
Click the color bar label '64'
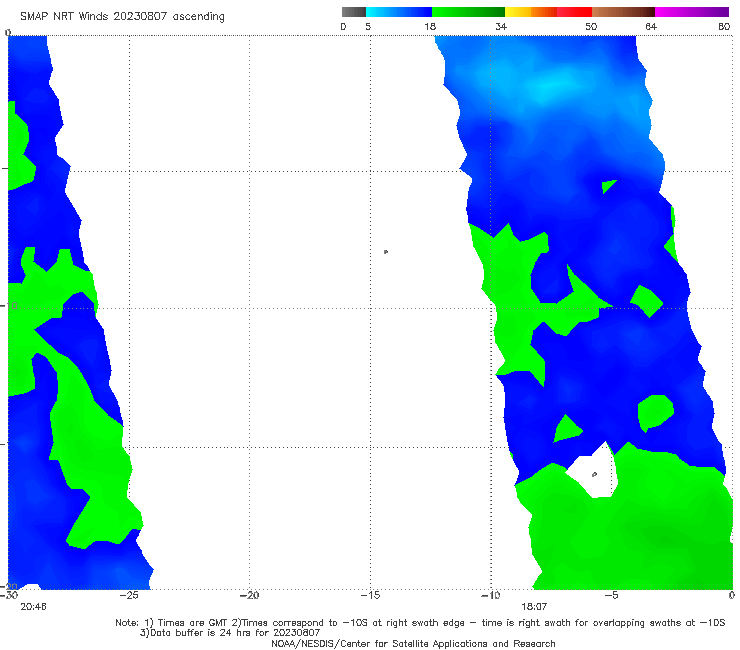click(651, 27)
